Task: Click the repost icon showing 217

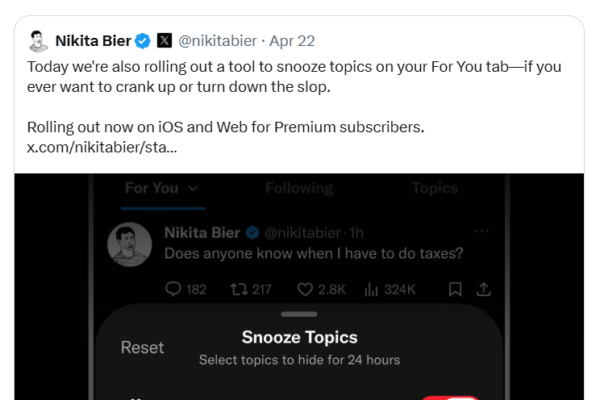Action: click(239, 289)
